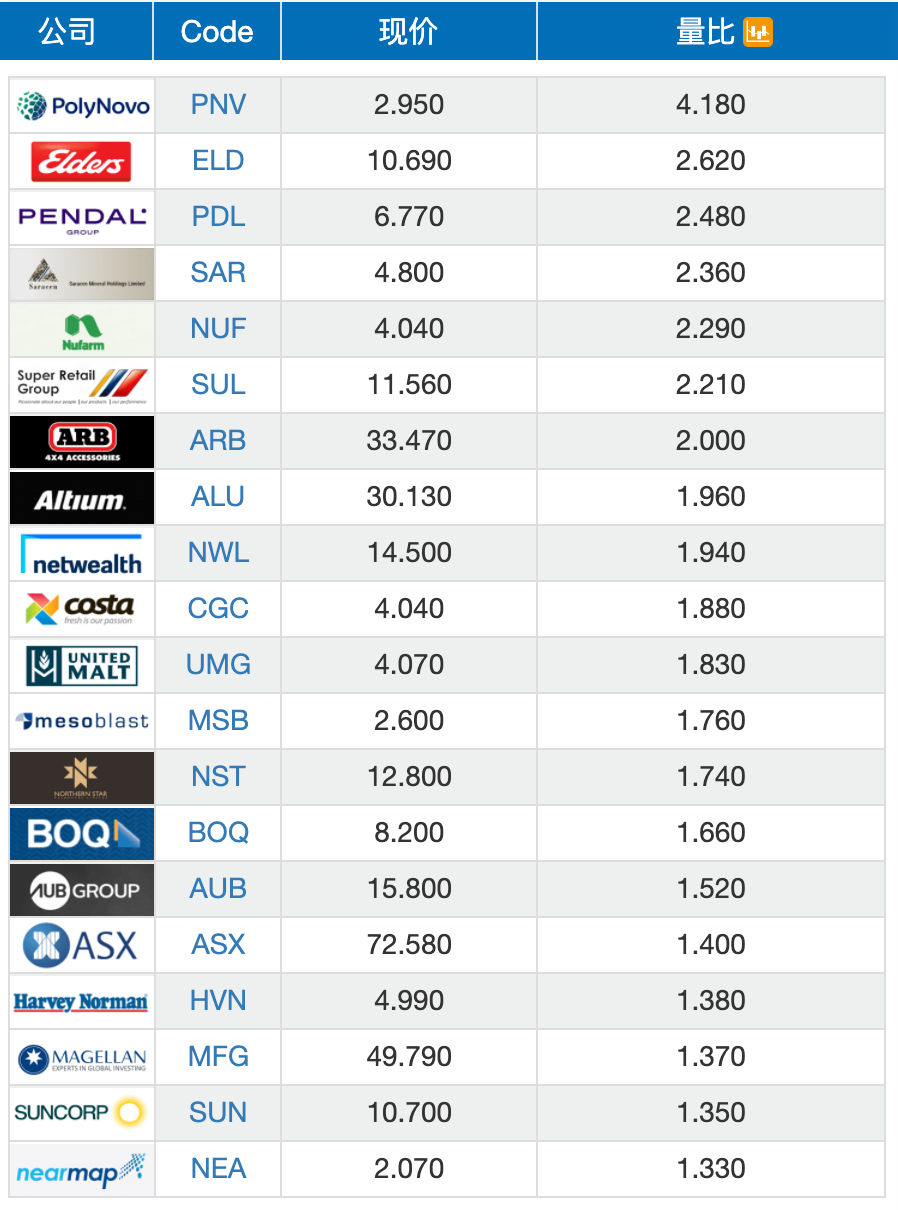Screen dimensions: 898x1210
Task: Click the UMG code link
Action: pos(218,665)
